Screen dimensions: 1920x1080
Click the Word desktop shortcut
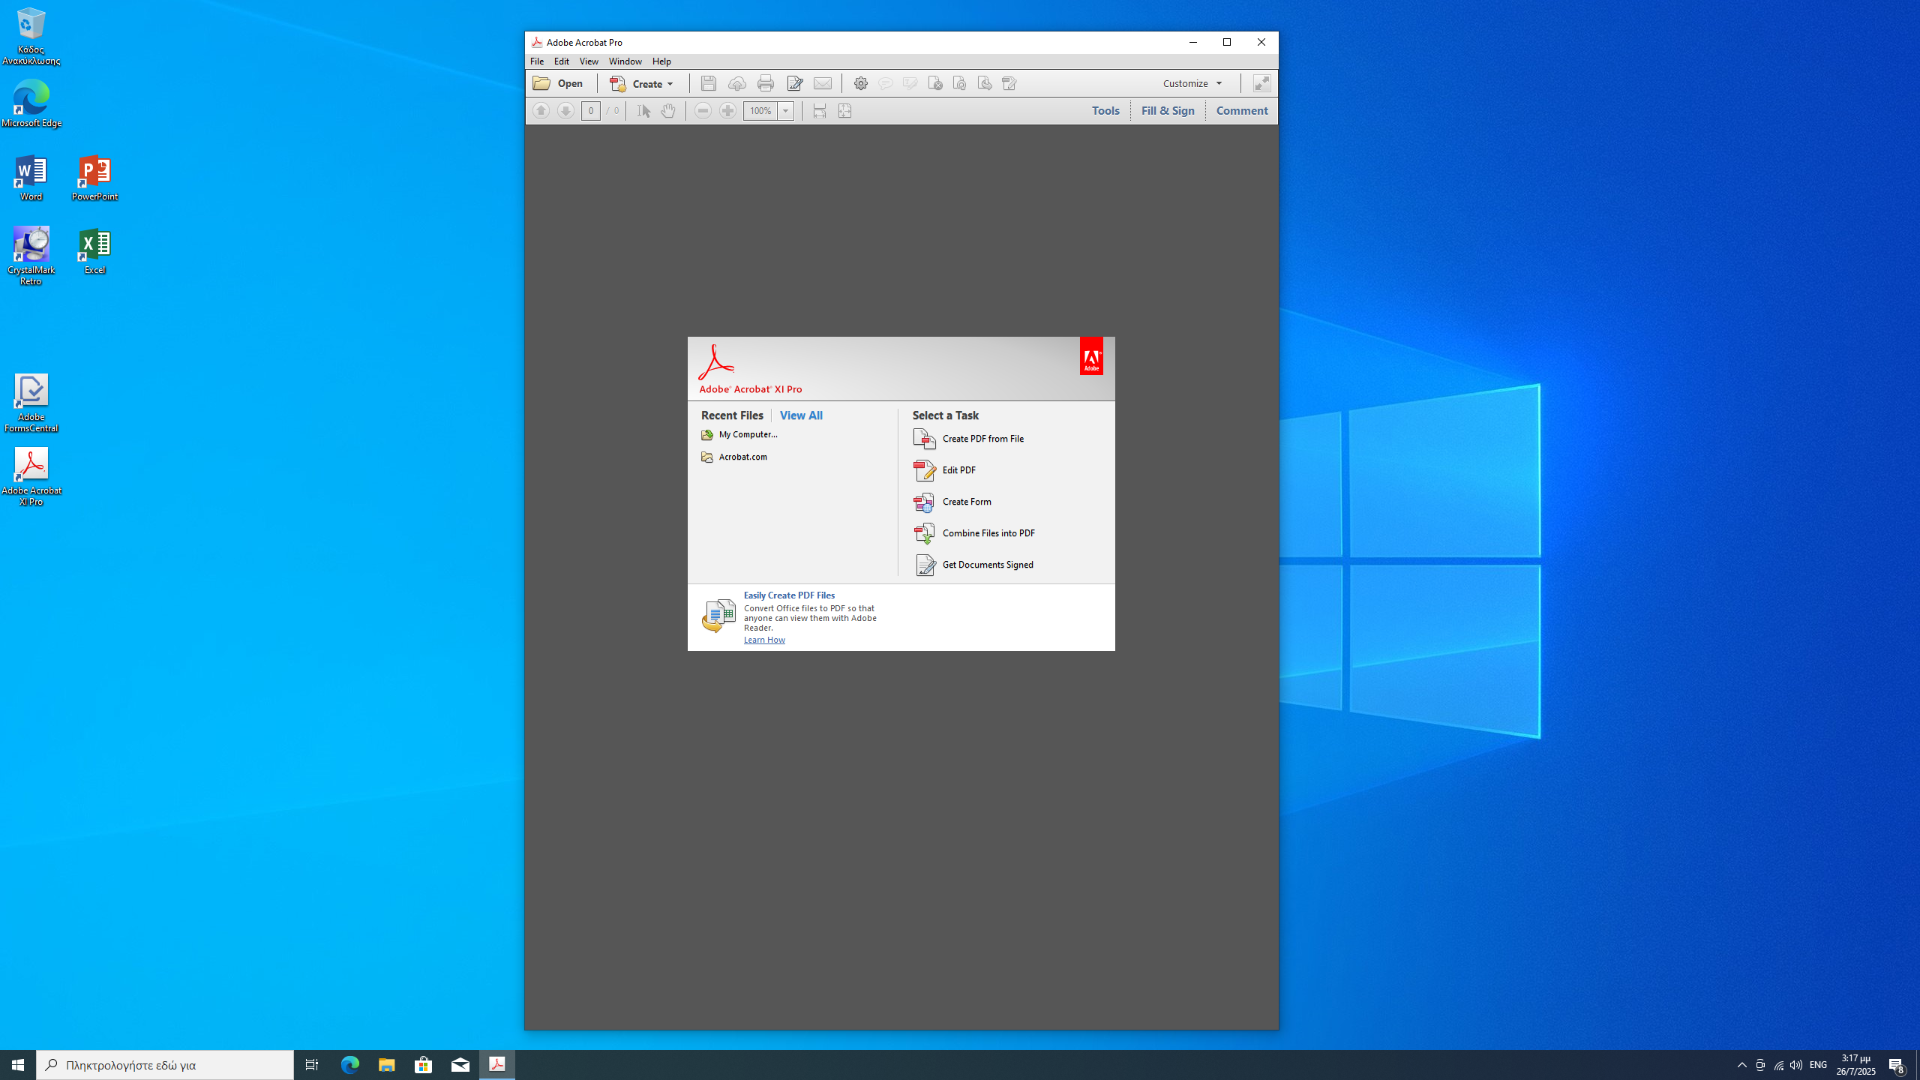pyautogui.click(x=31, y=178)
